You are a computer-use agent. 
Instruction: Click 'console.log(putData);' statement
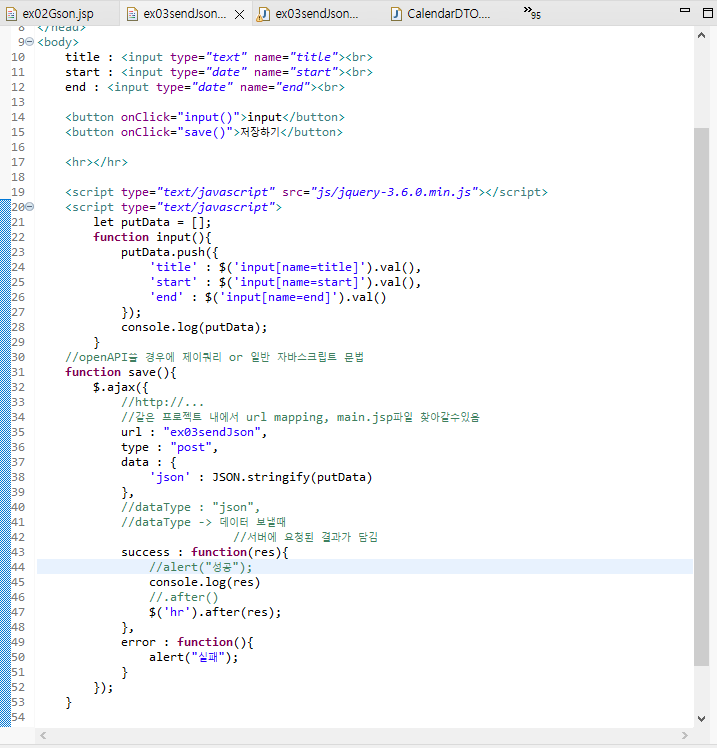point(194,327)
